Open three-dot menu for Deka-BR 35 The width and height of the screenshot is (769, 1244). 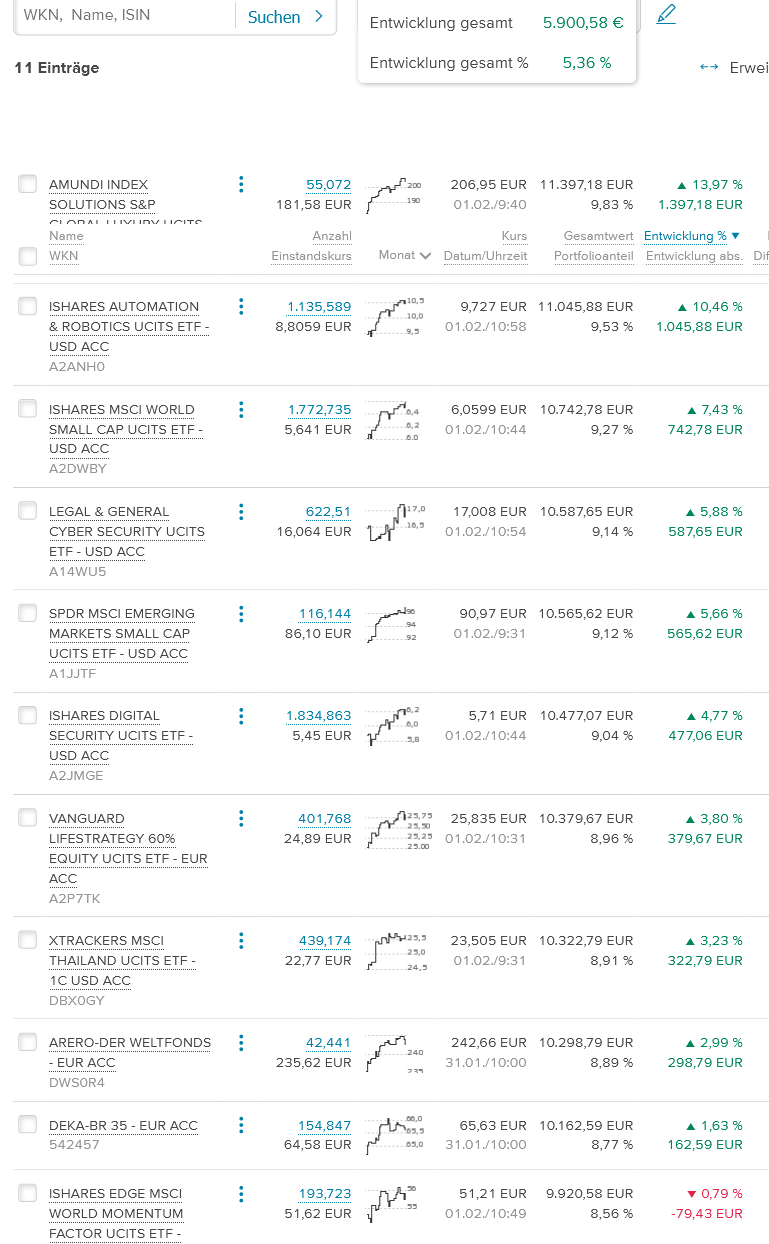point(241,1125)
